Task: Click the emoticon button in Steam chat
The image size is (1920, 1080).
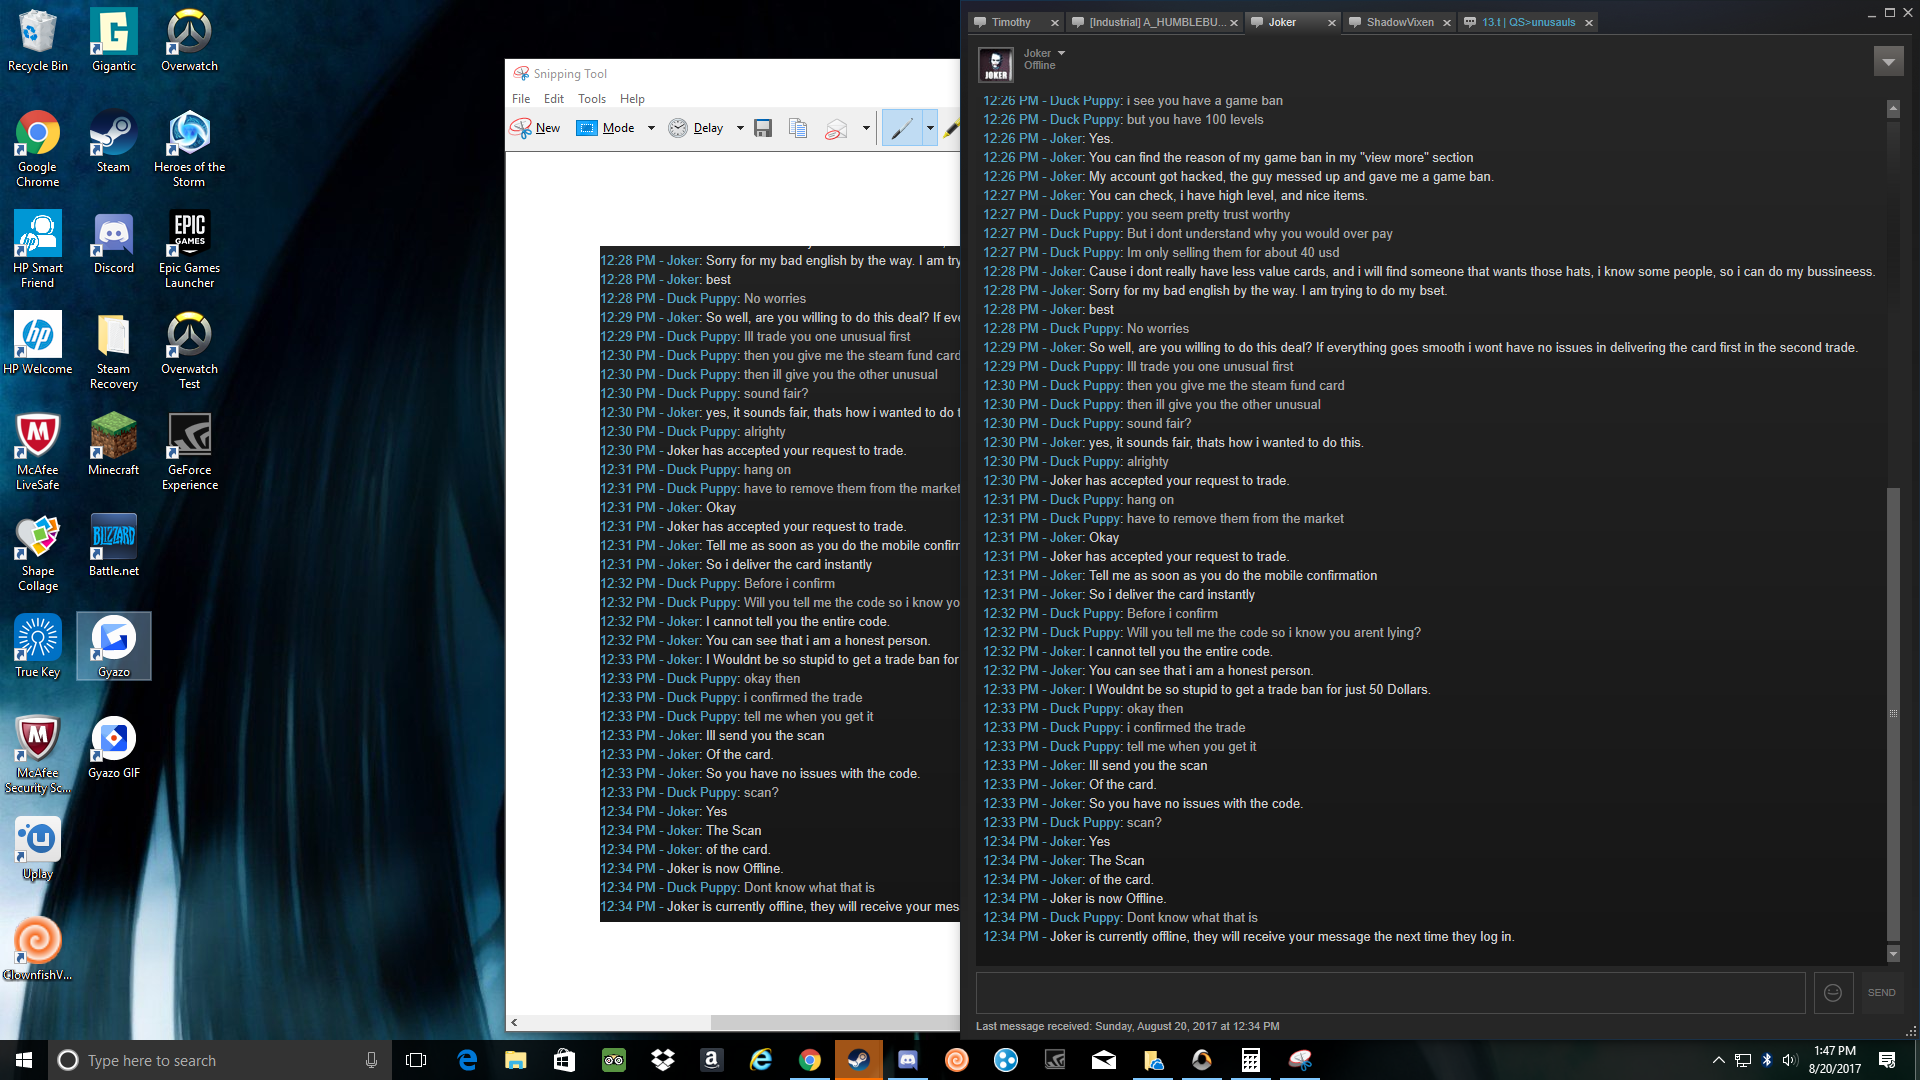Action: [1833, 992]
